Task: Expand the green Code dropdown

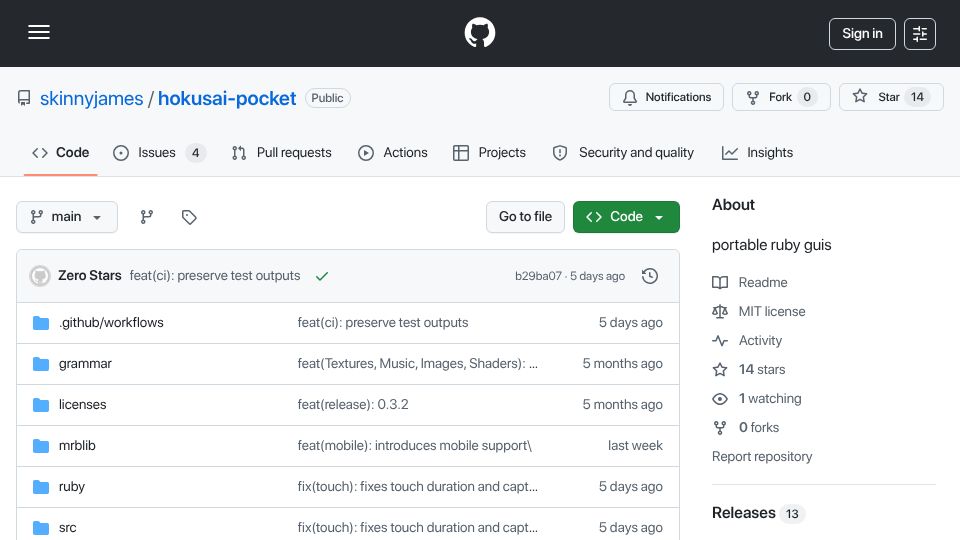Action: [x=626, y=217]
